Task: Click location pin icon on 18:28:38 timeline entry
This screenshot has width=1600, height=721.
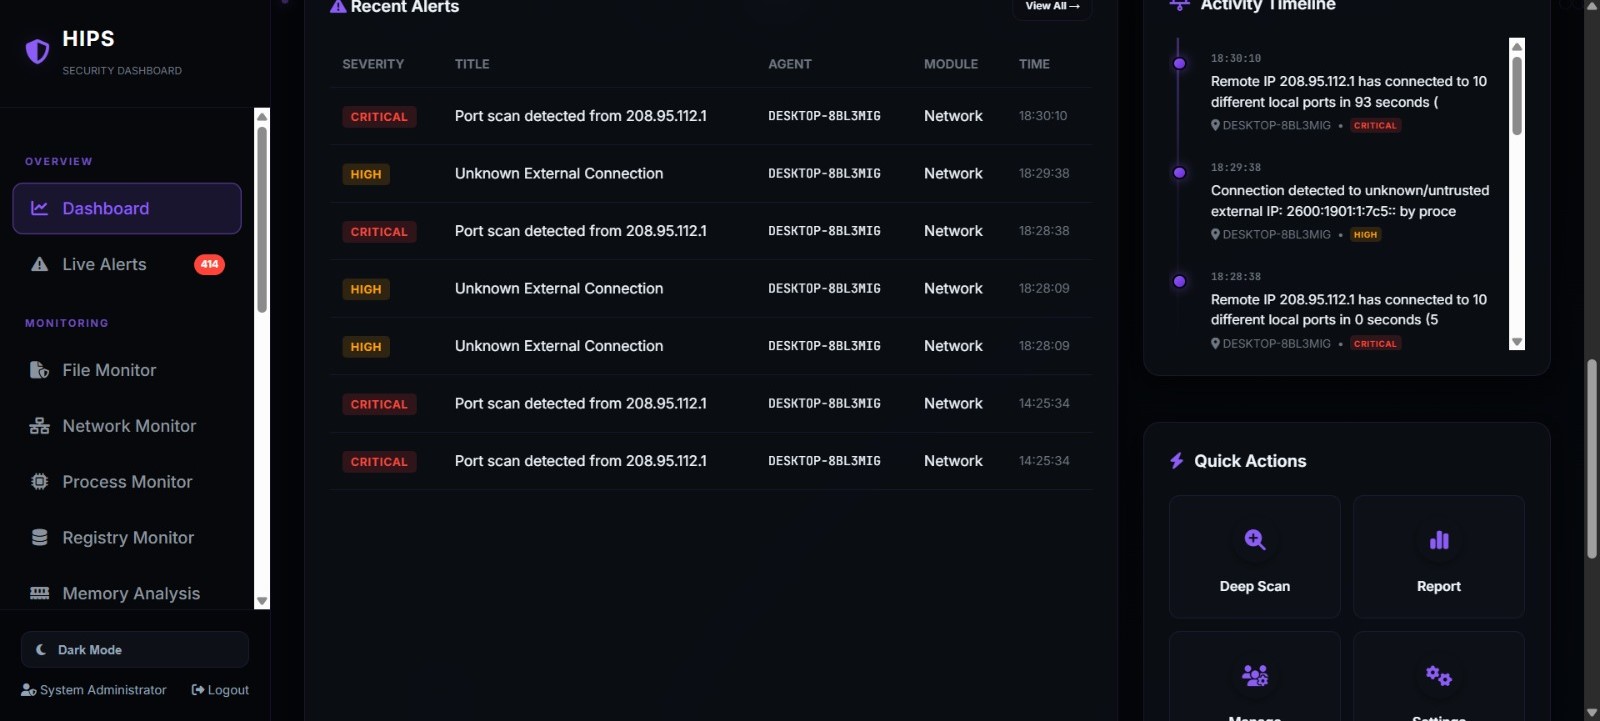Action: point(1215,343)
